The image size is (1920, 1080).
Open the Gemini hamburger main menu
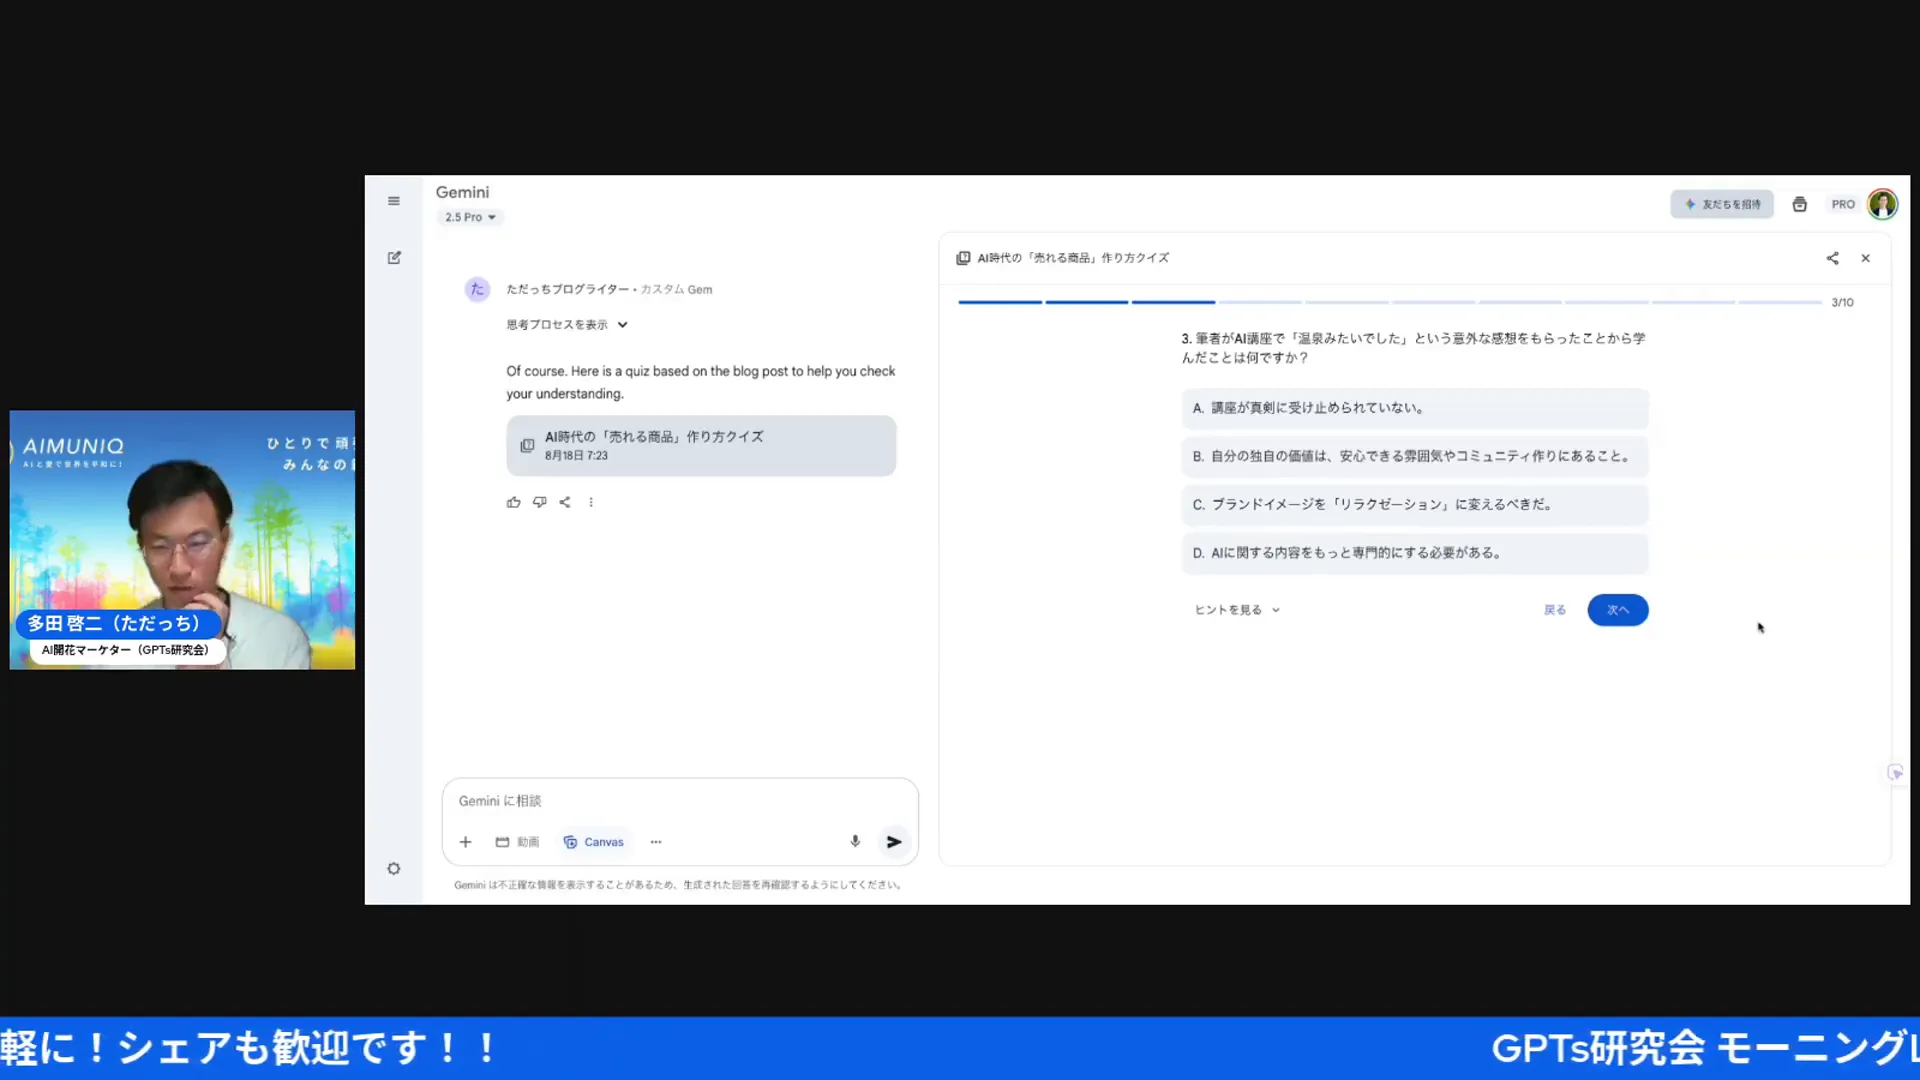pos(394,201)
